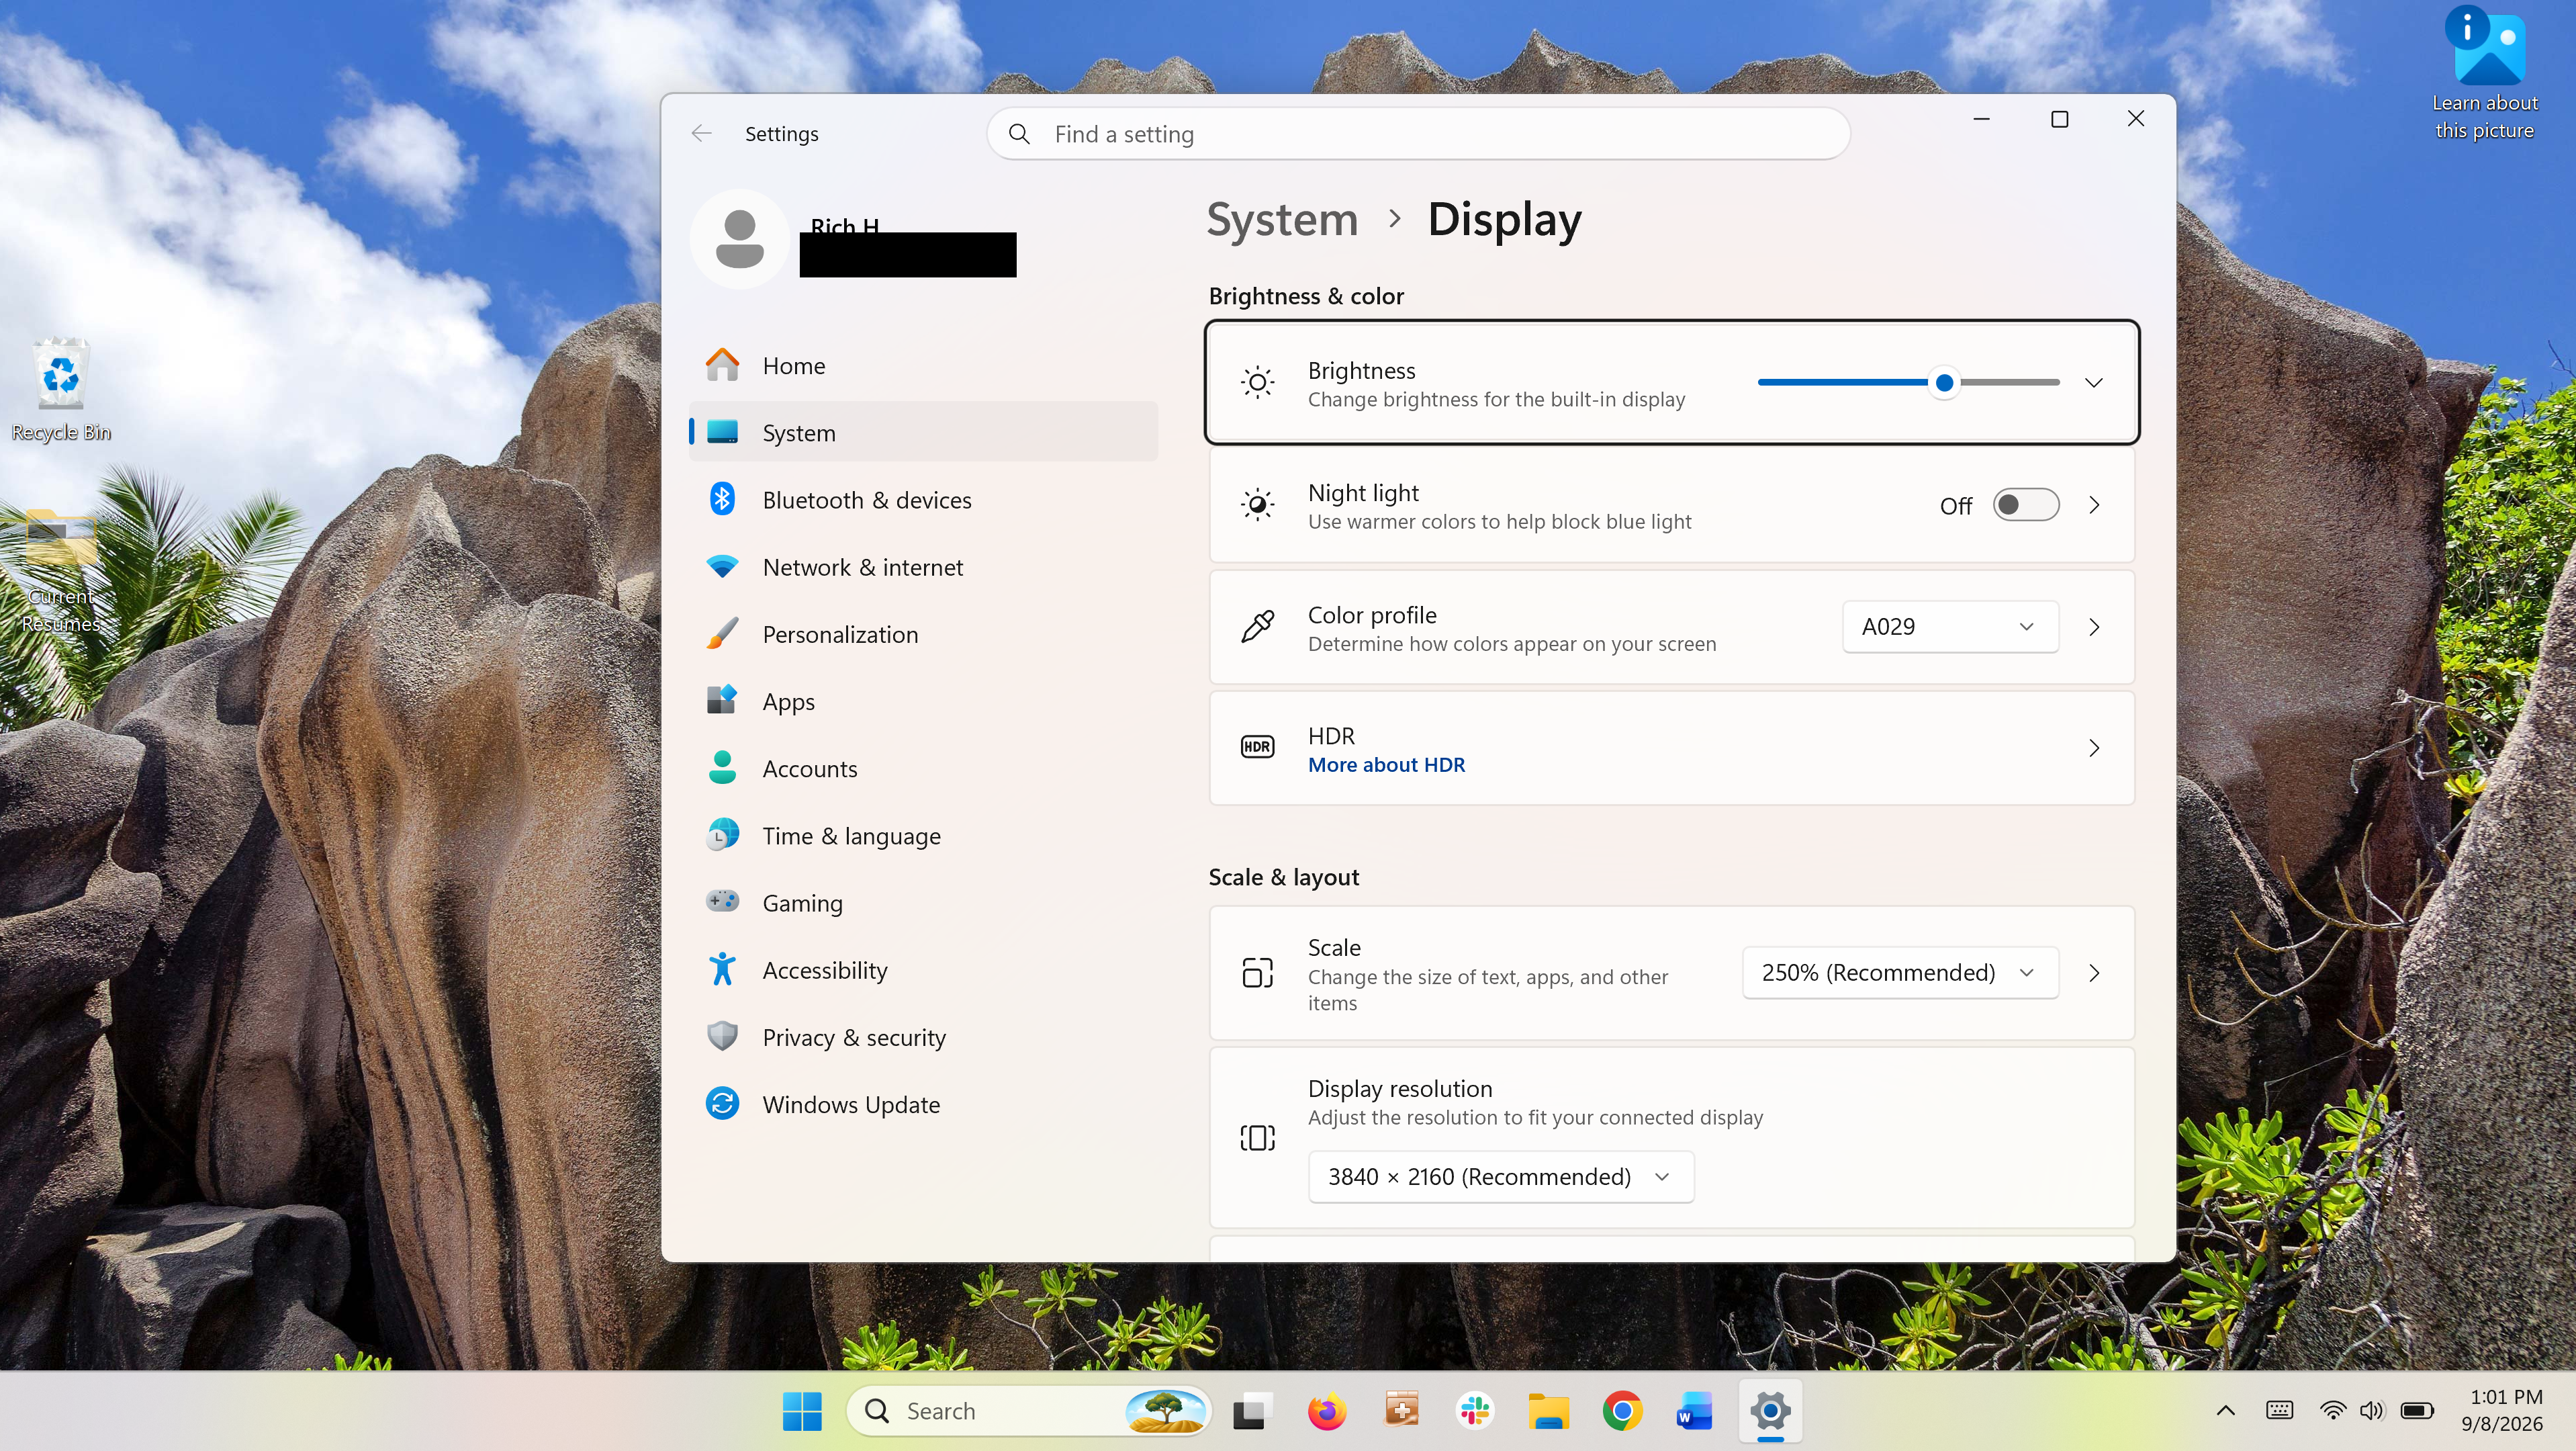Open Recycle Bin on the desktop

(x=60, y=391)
